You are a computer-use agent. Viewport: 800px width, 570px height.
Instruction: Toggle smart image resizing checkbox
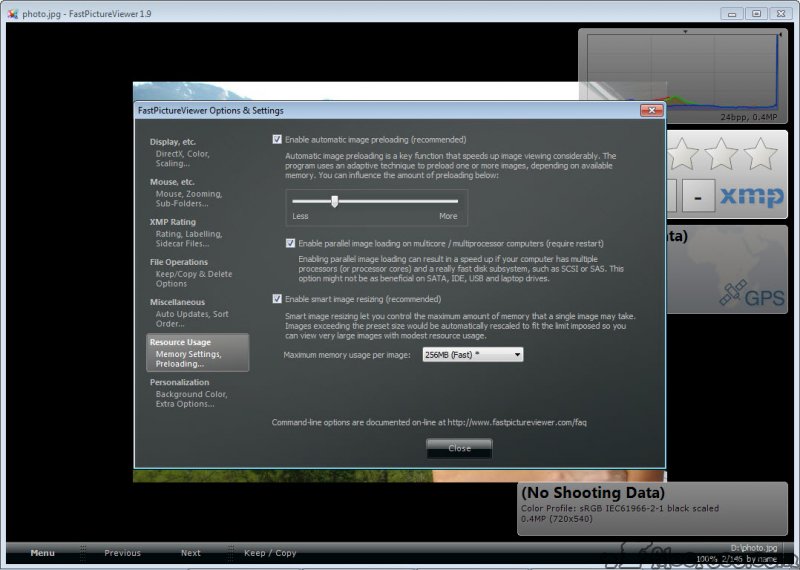tap(277, 299)
